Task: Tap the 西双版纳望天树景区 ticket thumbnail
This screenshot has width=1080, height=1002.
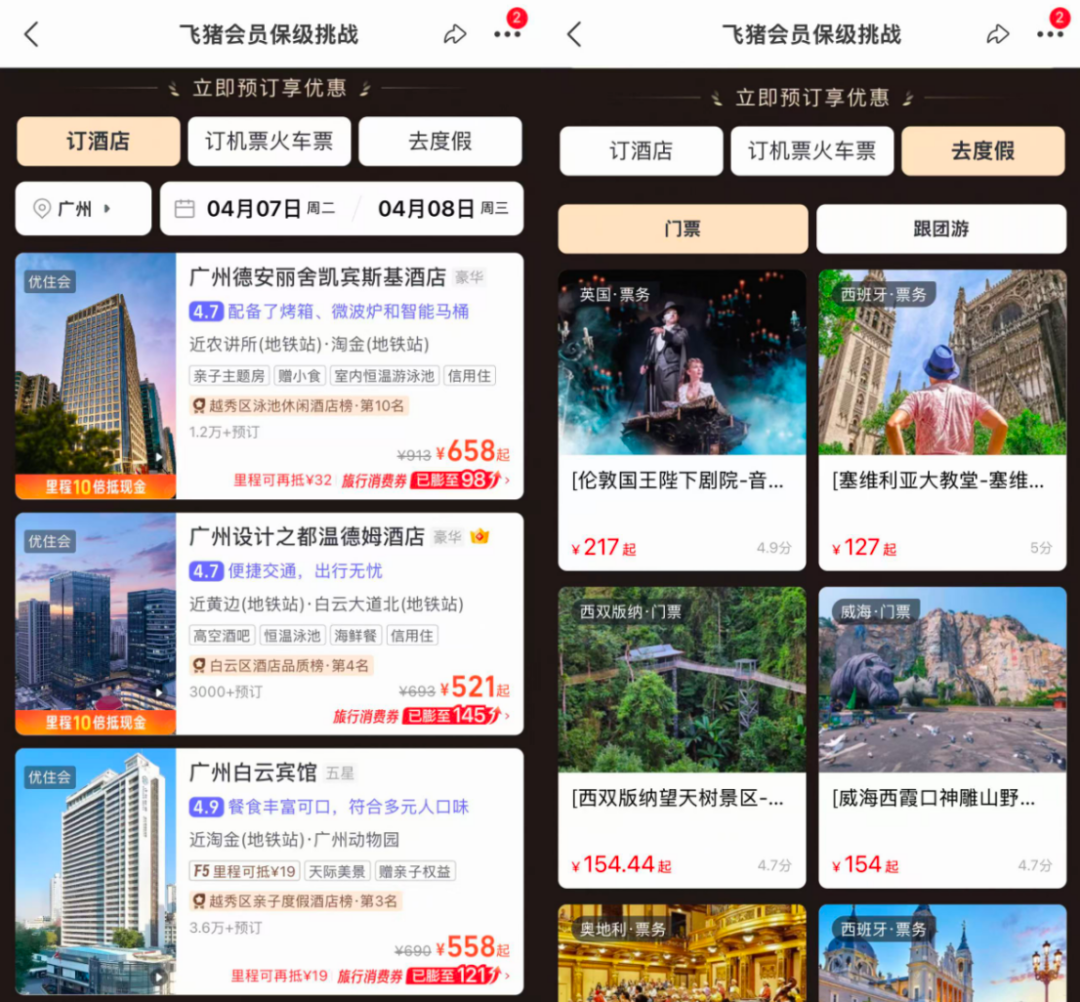Action: 681,680
